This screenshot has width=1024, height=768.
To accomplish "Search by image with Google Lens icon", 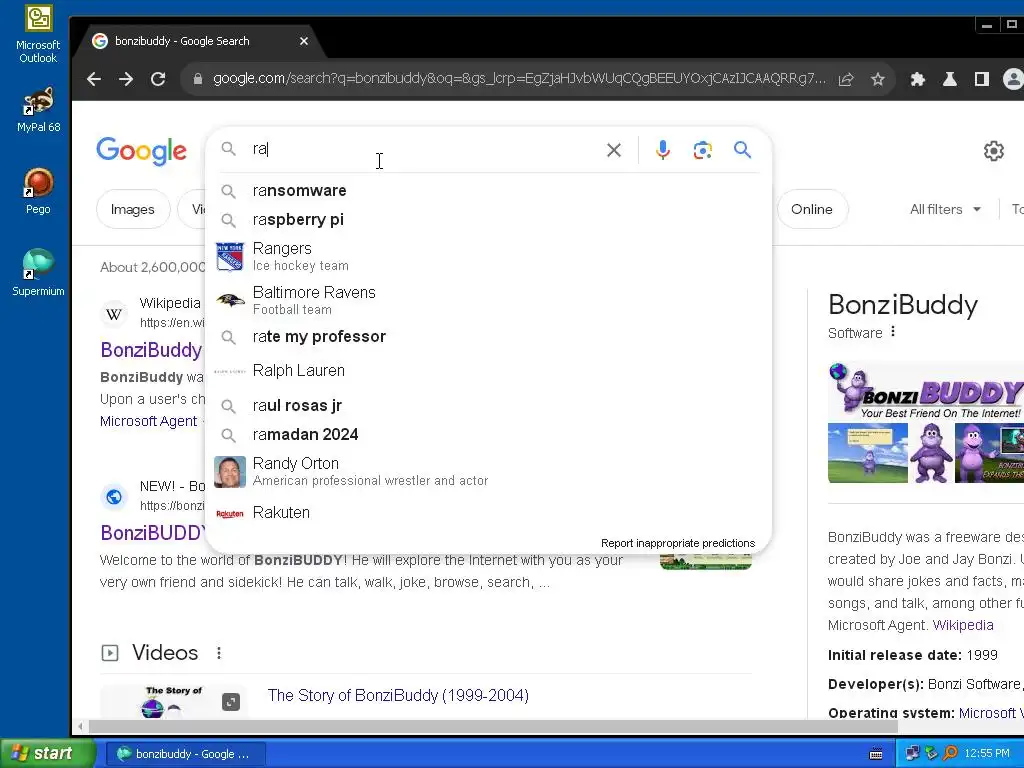I will 703,150.
